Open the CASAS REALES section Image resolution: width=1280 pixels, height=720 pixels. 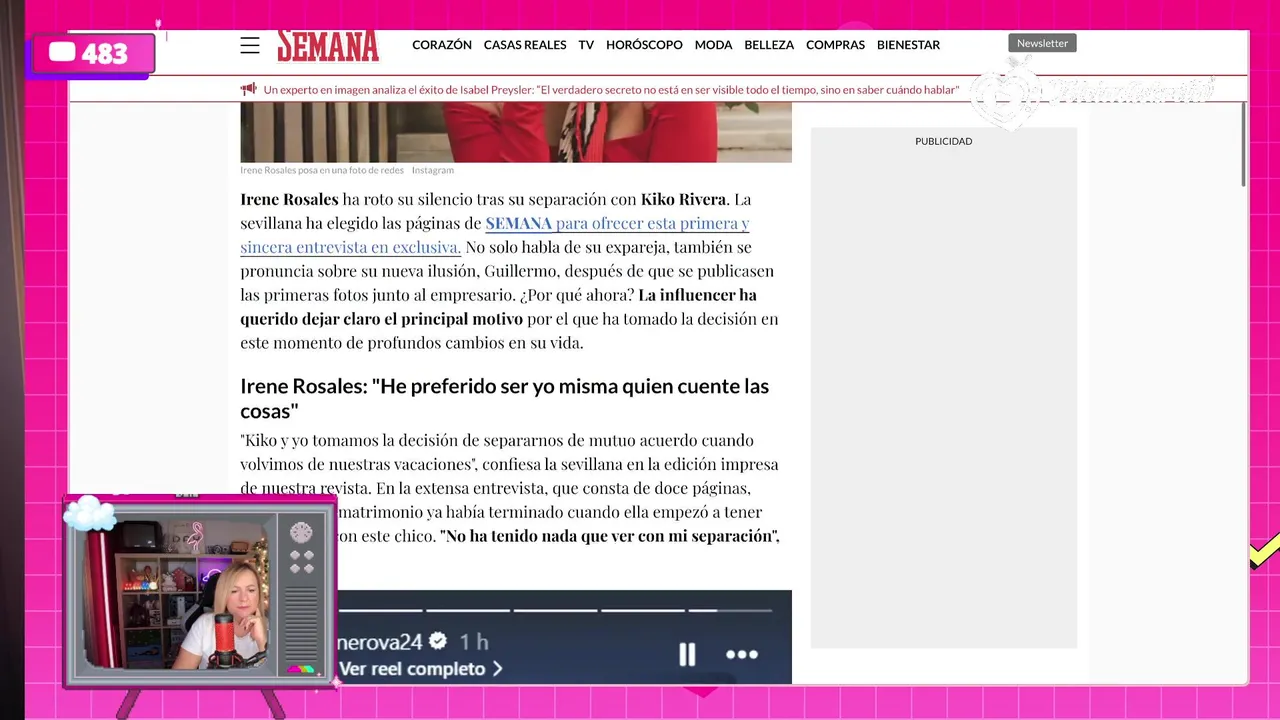525,45
